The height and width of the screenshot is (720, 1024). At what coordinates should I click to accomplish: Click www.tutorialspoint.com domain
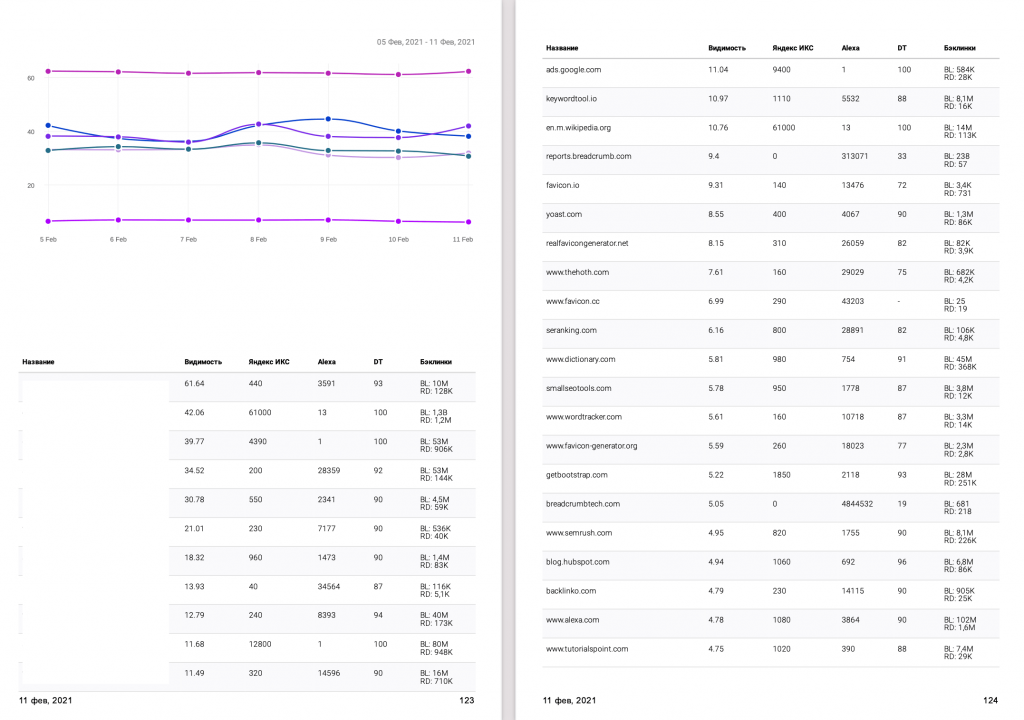point(586,649)
